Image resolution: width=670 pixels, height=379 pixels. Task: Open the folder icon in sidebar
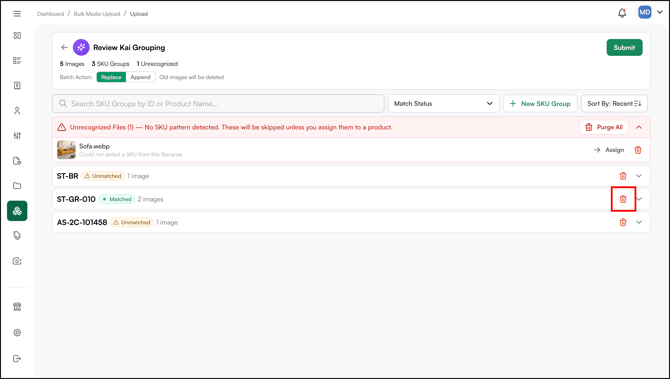tap(17, 186)
